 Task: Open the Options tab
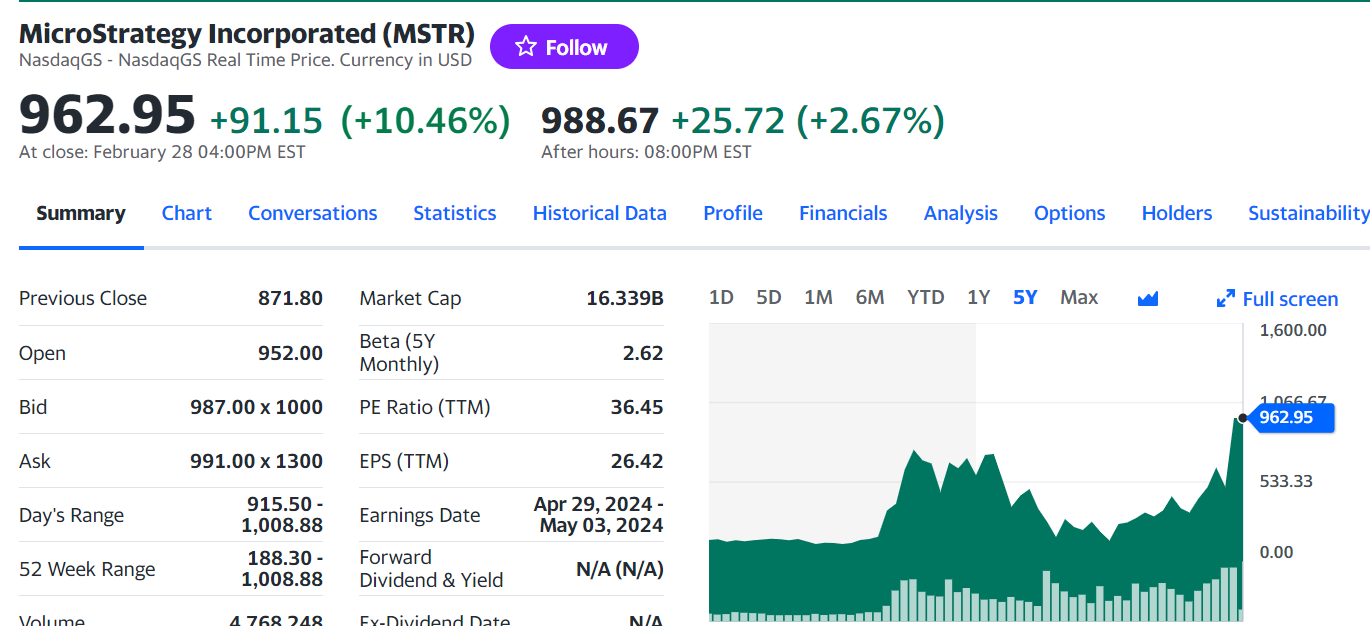click(x=1070, y=213)
